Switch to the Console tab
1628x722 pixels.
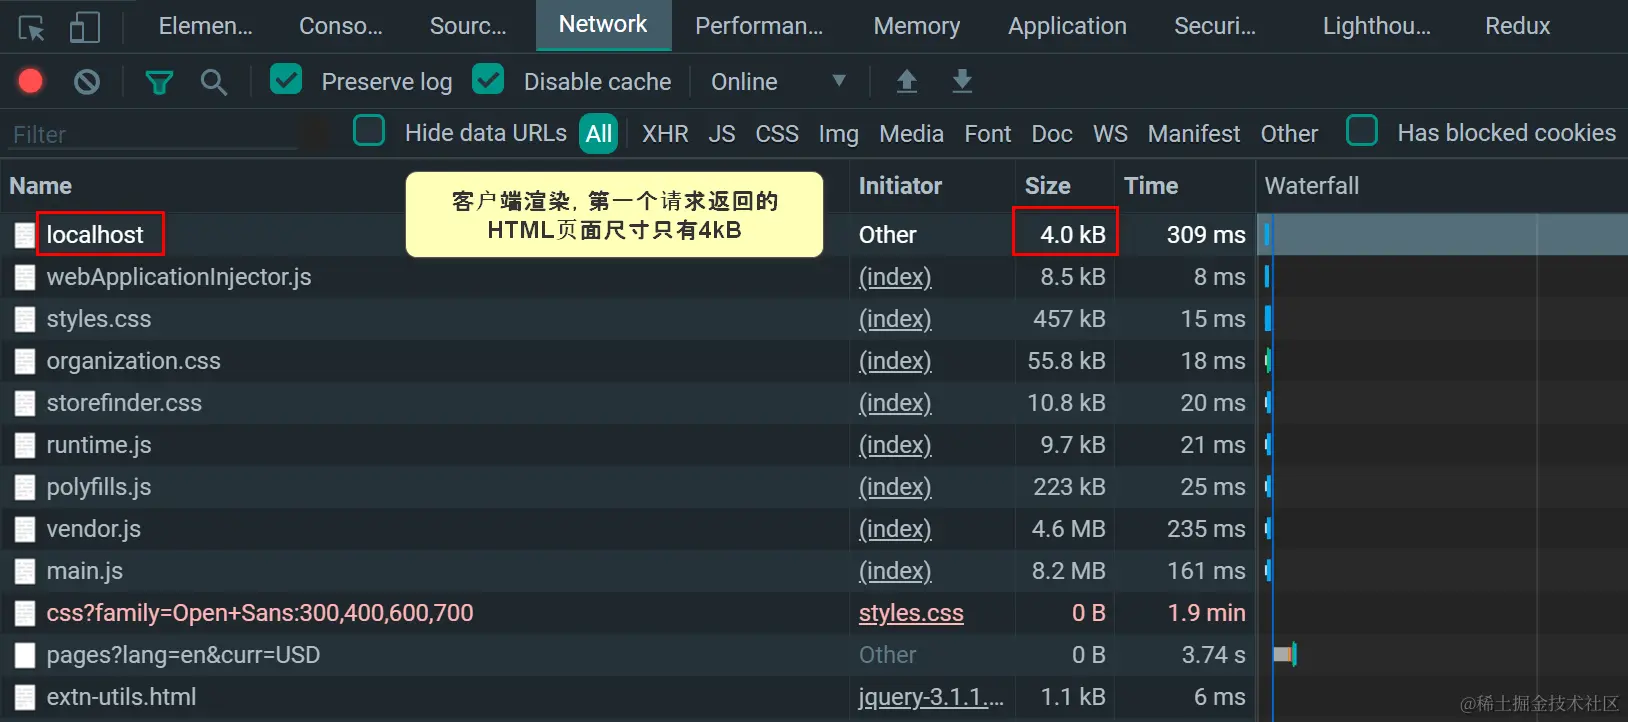341,26
